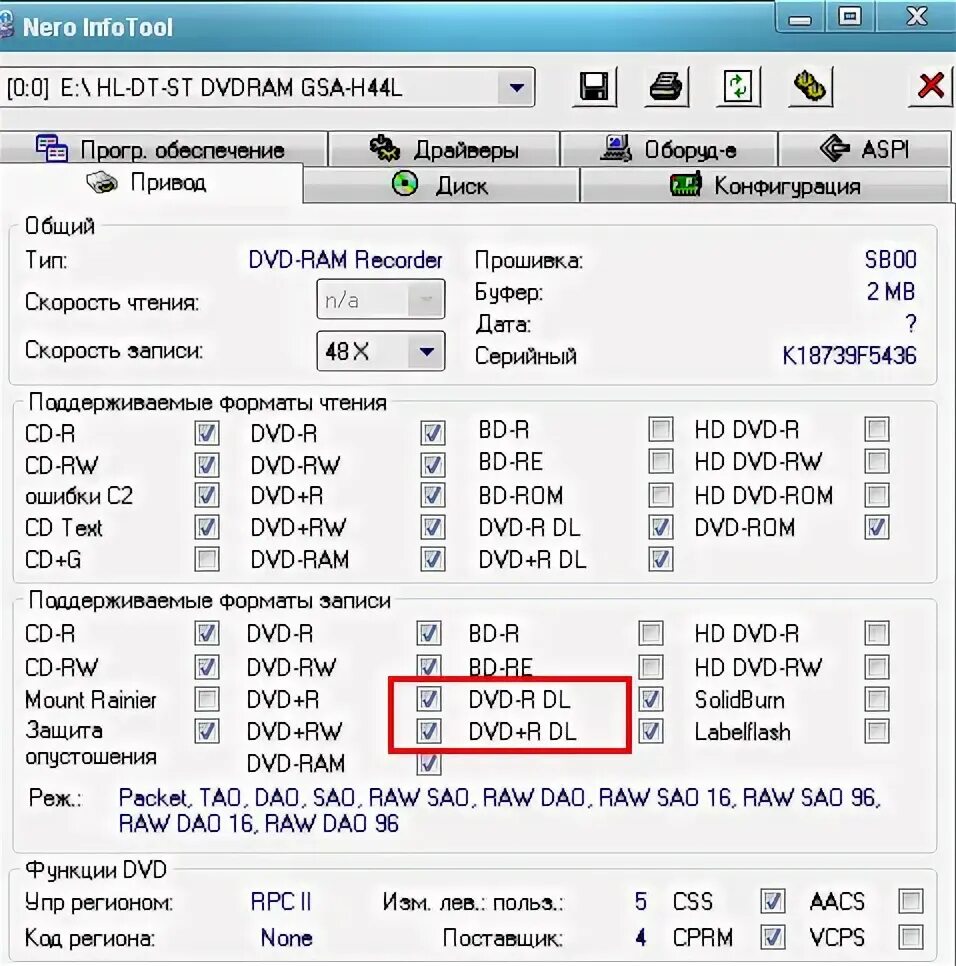Toggle write formats DVD-RAM checkbox

tap(429, 763)
